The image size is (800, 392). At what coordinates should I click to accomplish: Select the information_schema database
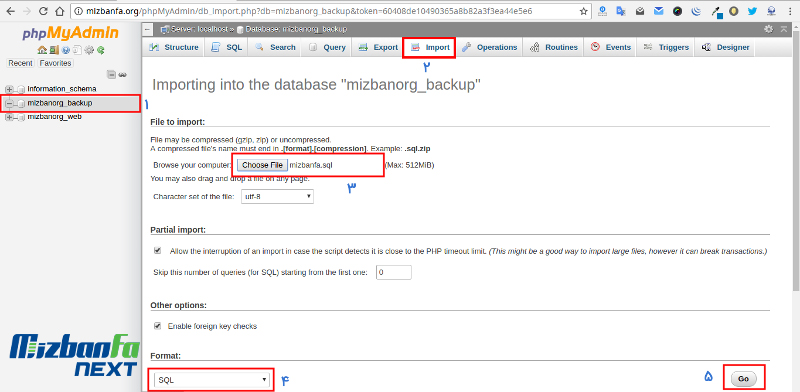point(62,89)
